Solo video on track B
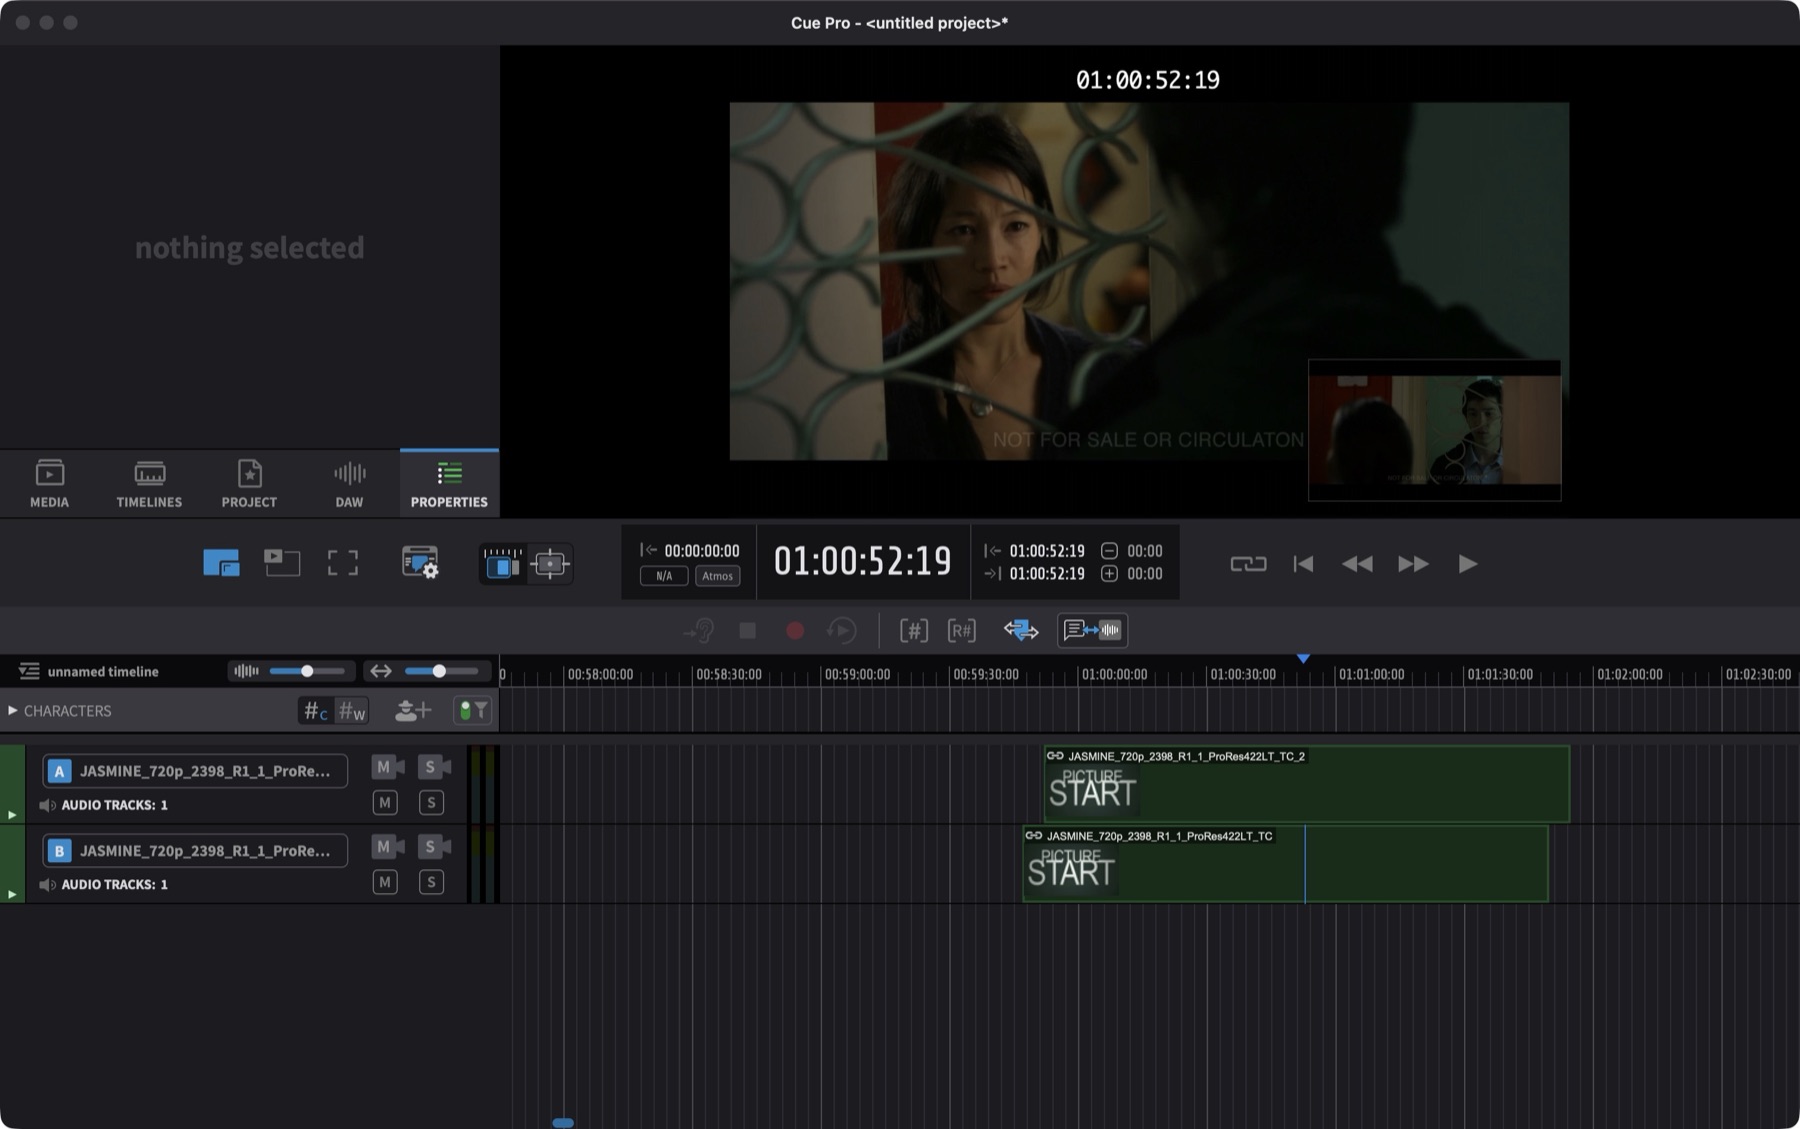The height and width of the screenshot is (1129, 1800). (434, 847)
